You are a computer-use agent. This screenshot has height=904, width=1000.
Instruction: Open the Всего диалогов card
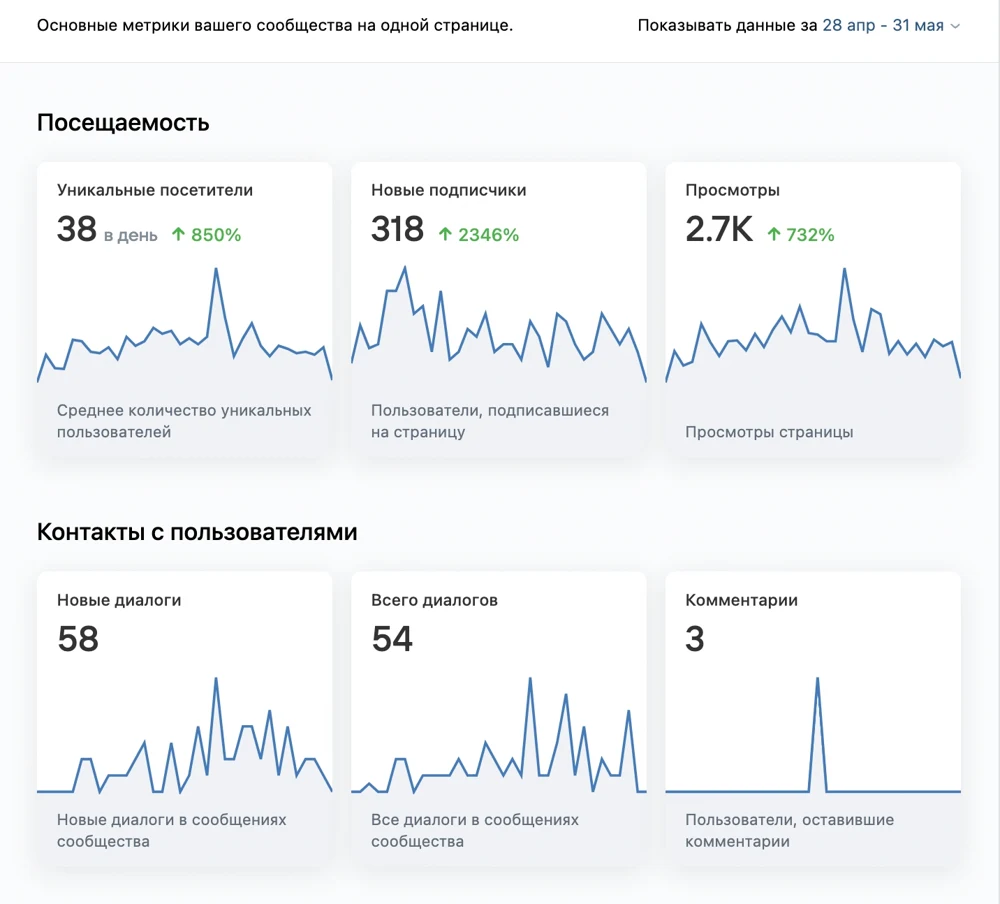[499, 718]
